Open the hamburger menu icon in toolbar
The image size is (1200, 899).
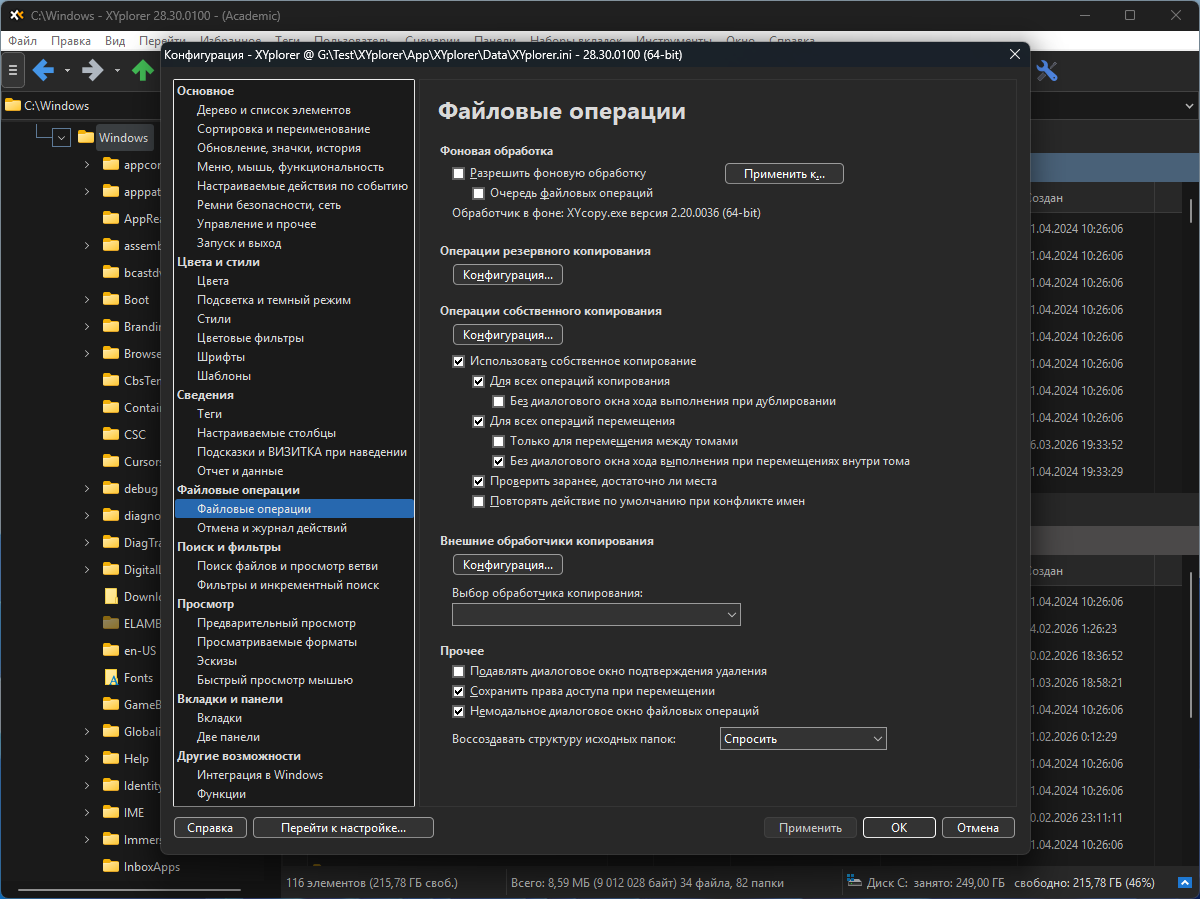pos(12,70)
